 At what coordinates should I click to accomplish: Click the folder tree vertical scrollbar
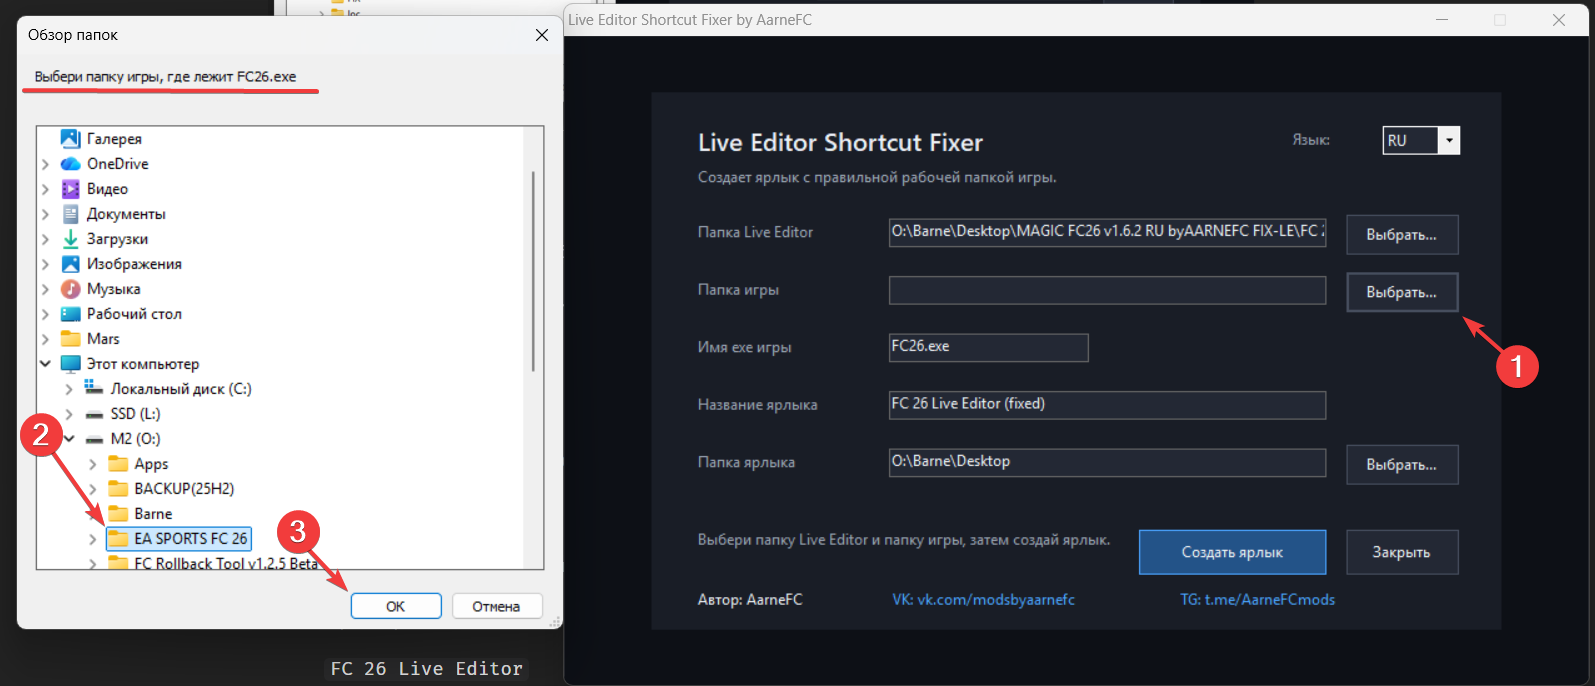[x=533, y=270]
